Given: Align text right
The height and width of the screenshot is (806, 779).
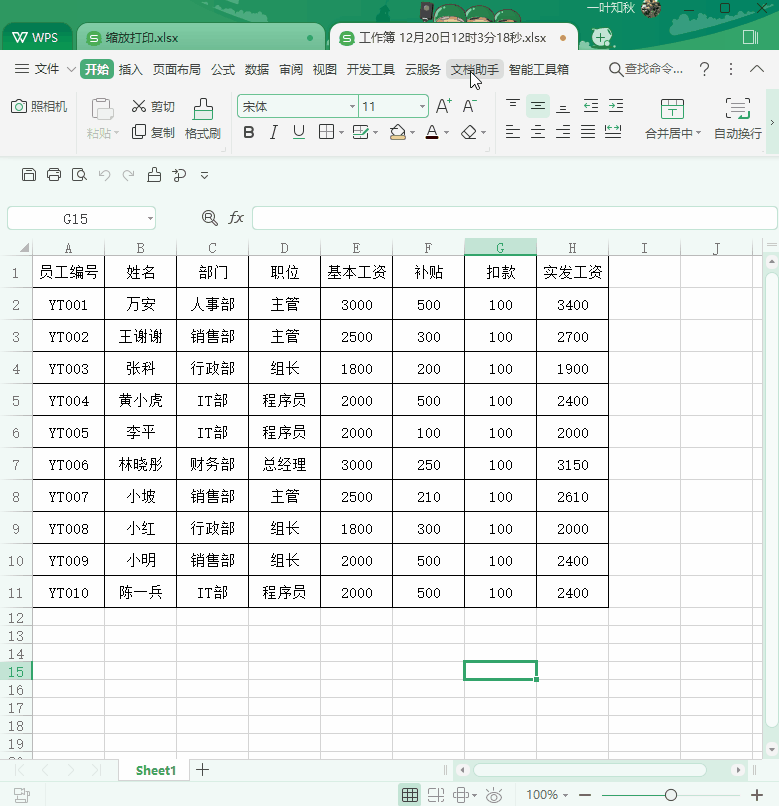Looking at the screenshot, I should point(563,132).
